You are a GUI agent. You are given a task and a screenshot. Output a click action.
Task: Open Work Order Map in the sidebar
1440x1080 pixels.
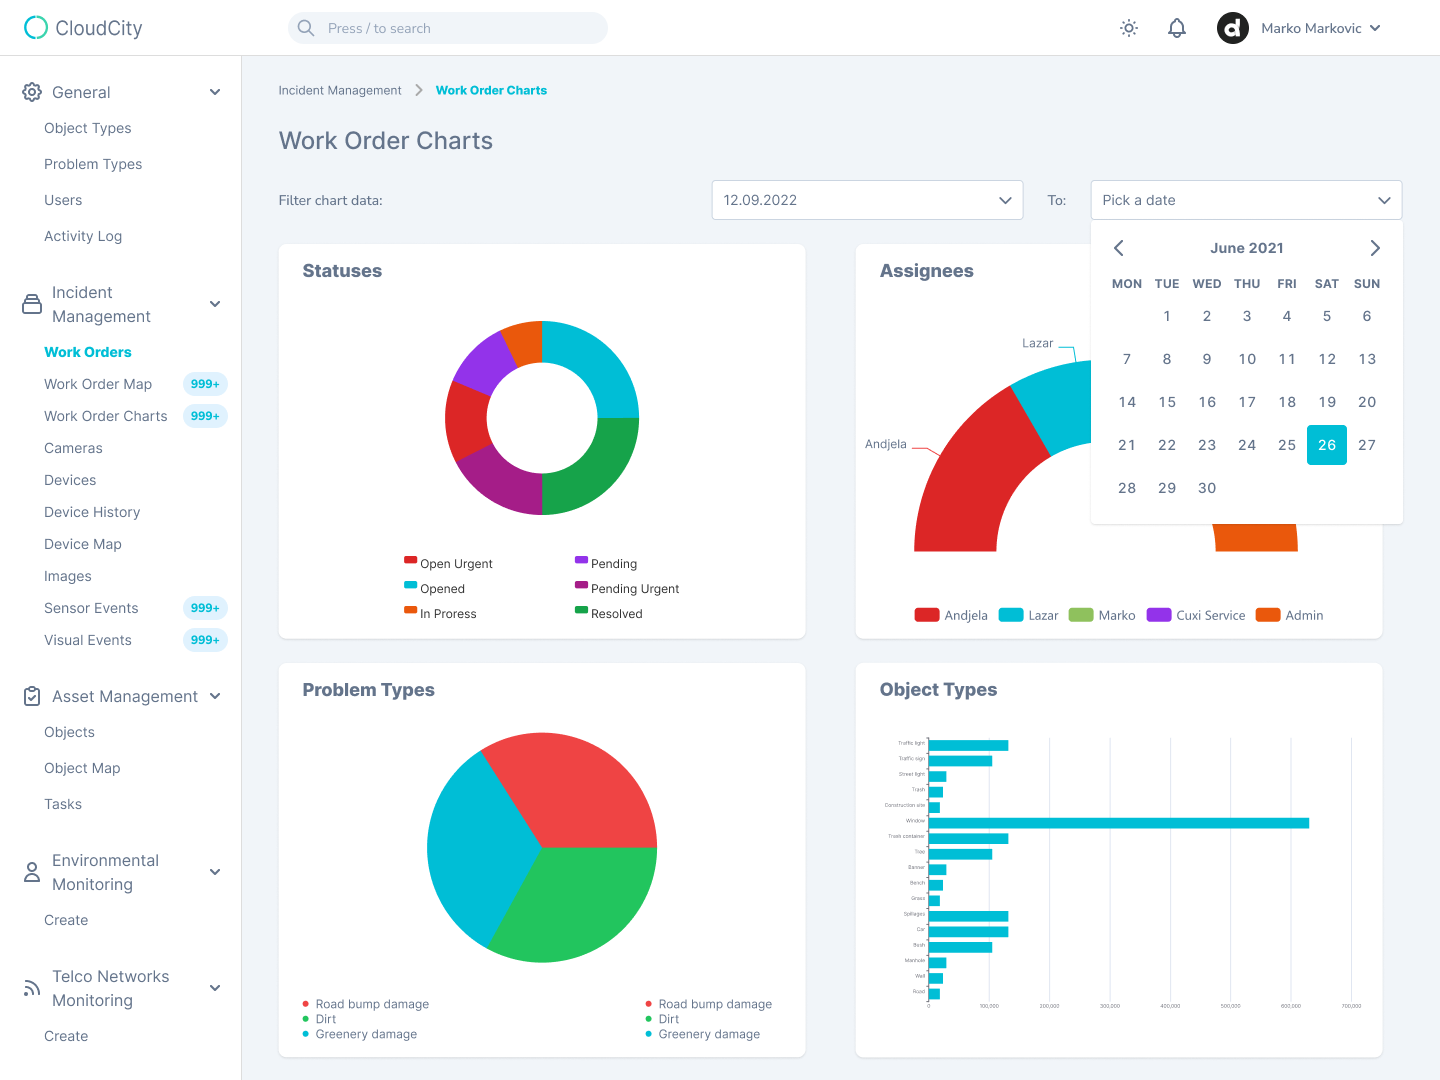coord(98,384)
